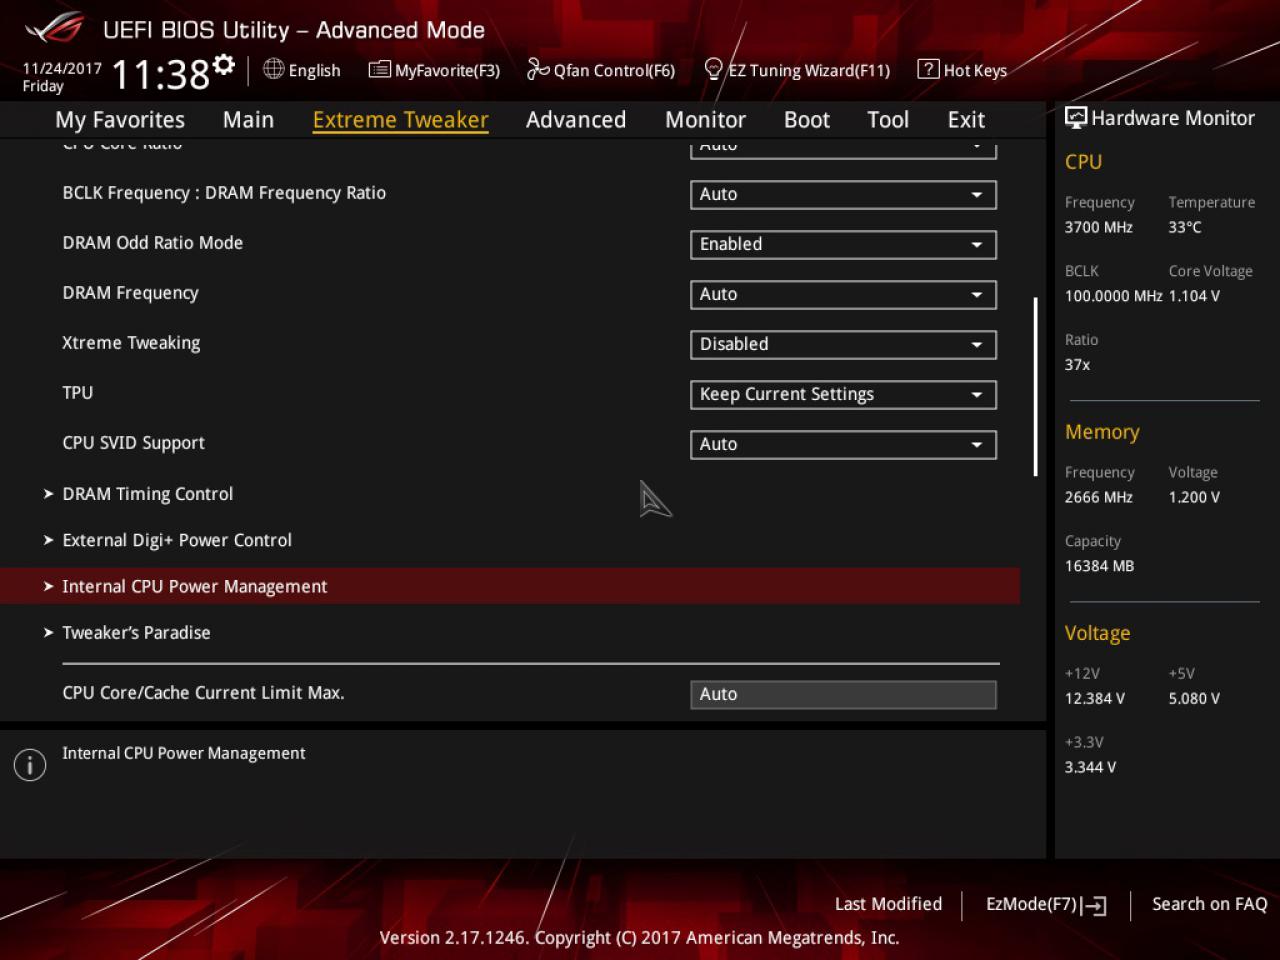Select the Extreme Tweaker tab

point(400,120)
